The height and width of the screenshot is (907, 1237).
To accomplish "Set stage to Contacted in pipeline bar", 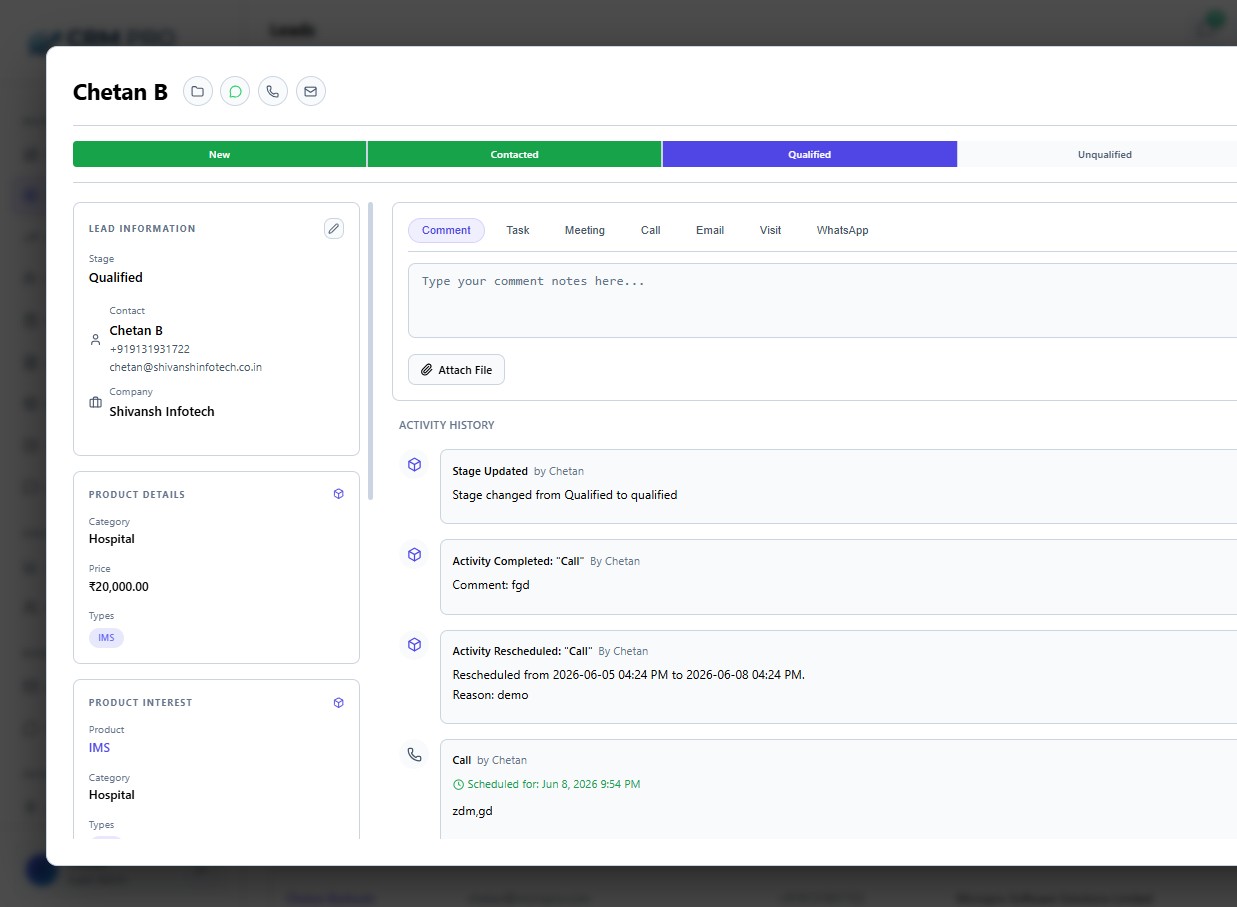I will [514, 154].
